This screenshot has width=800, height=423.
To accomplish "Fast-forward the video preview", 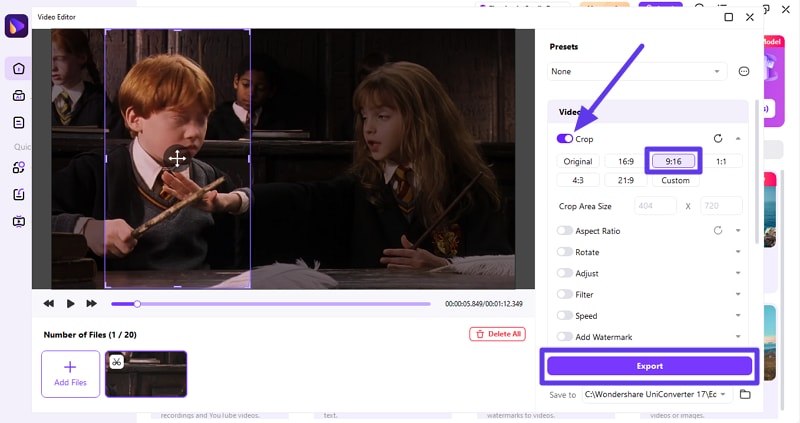I will (x=91, y=304).
